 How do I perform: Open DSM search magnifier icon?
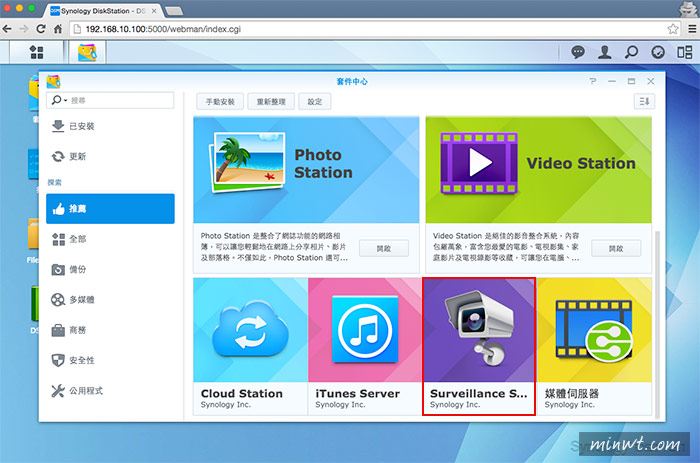pos(631,52)
